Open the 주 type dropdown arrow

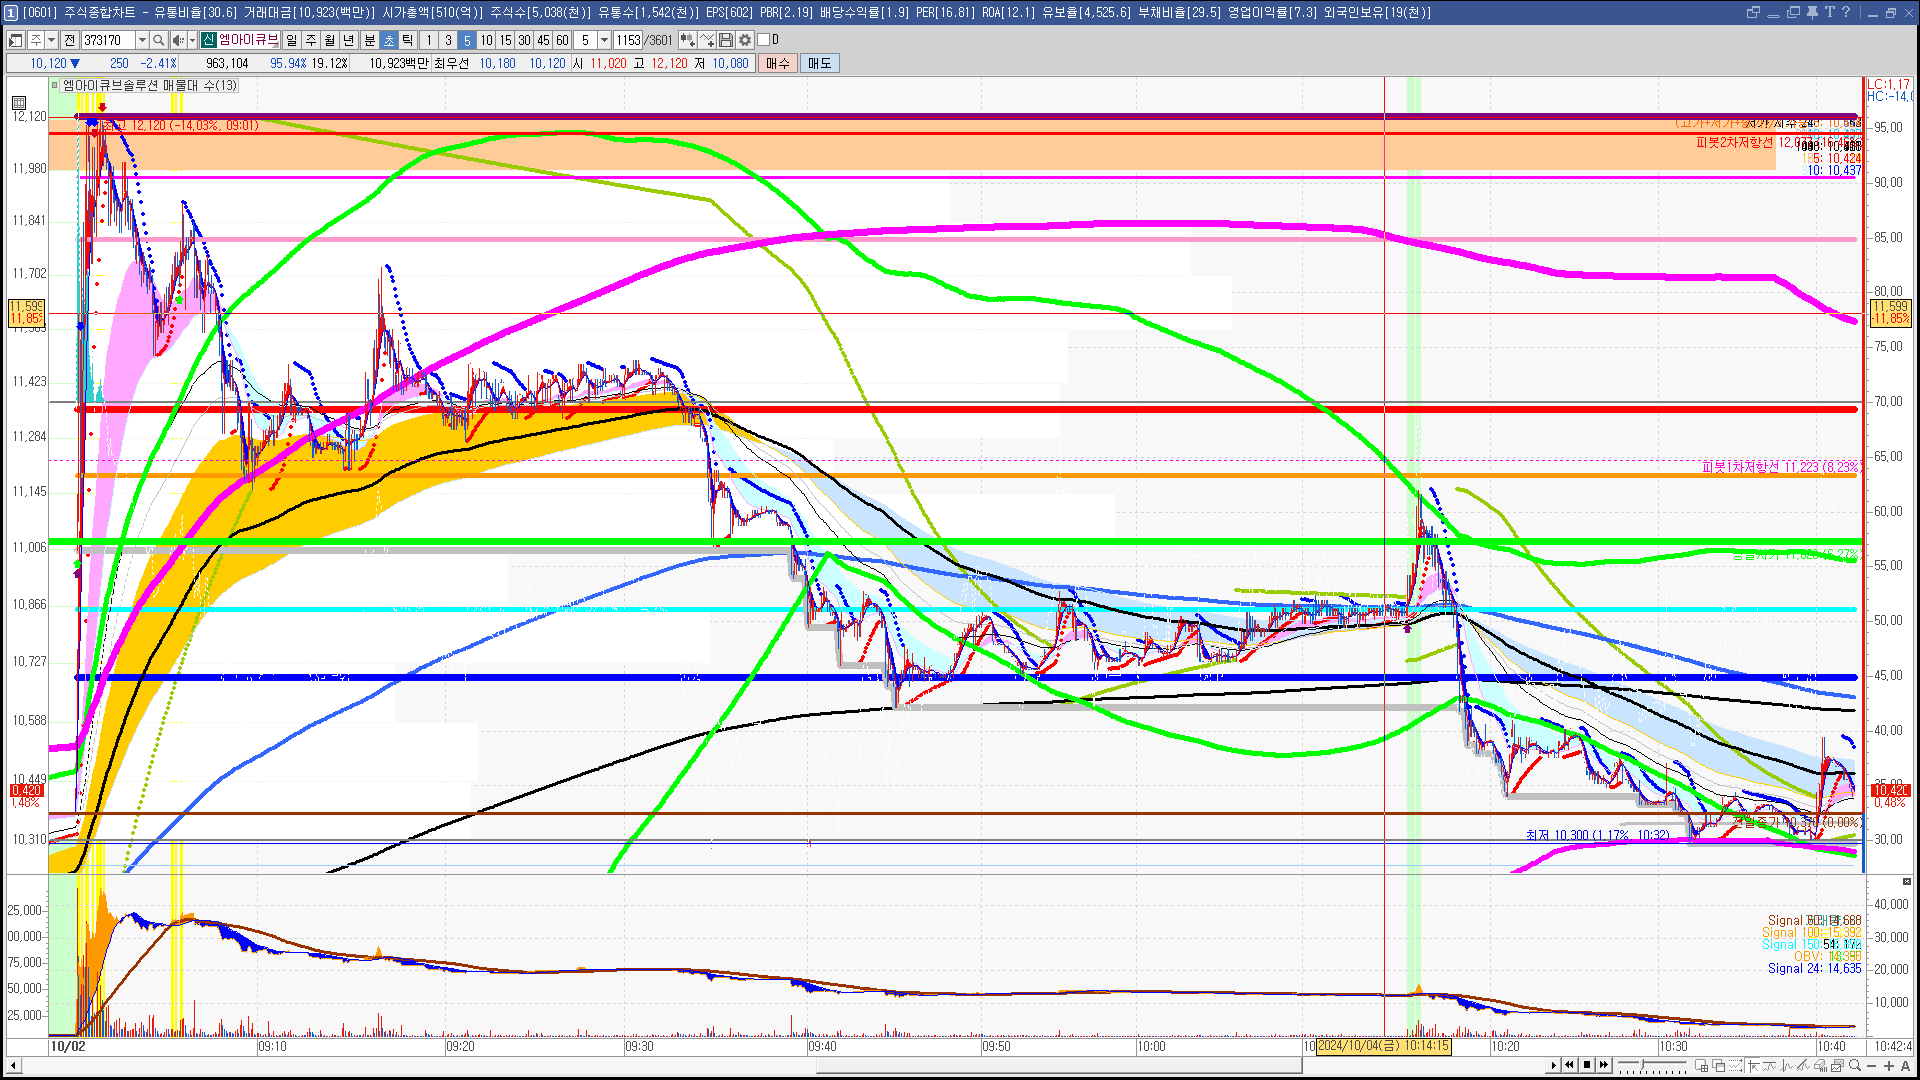pyautogui.click(x=51, y=40)
